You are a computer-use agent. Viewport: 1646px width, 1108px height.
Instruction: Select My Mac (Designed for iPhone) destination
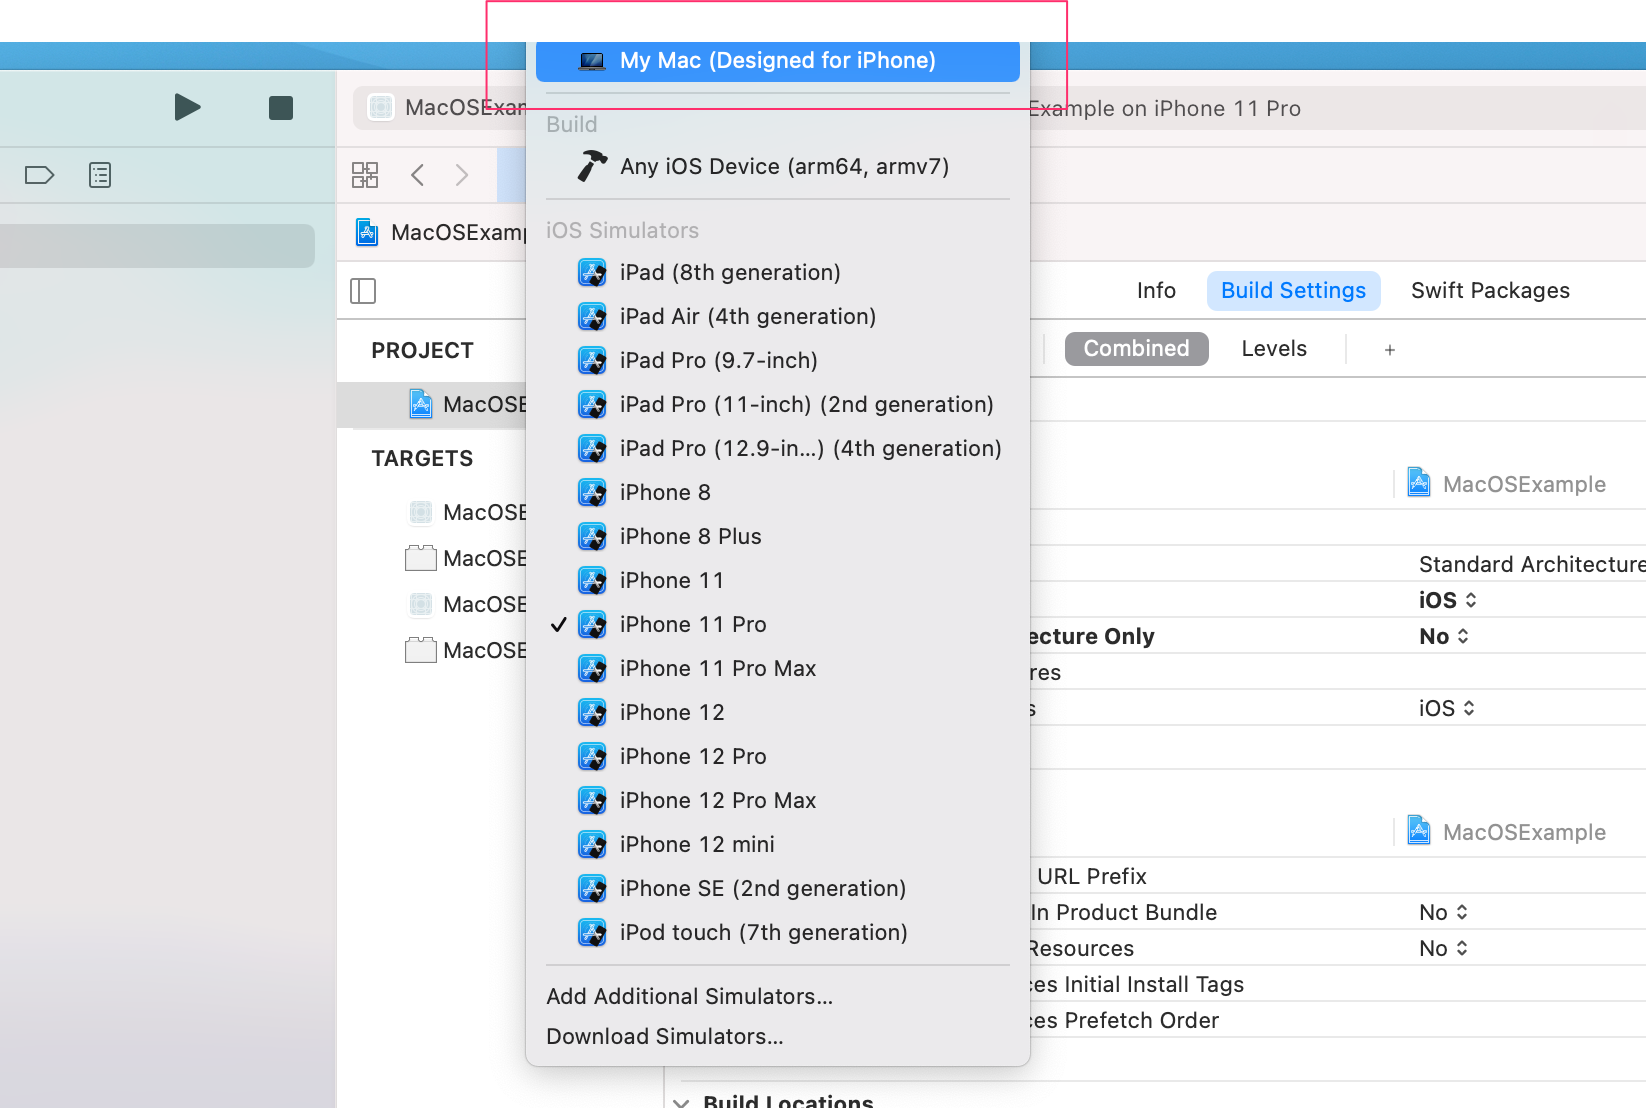(778, 60)
